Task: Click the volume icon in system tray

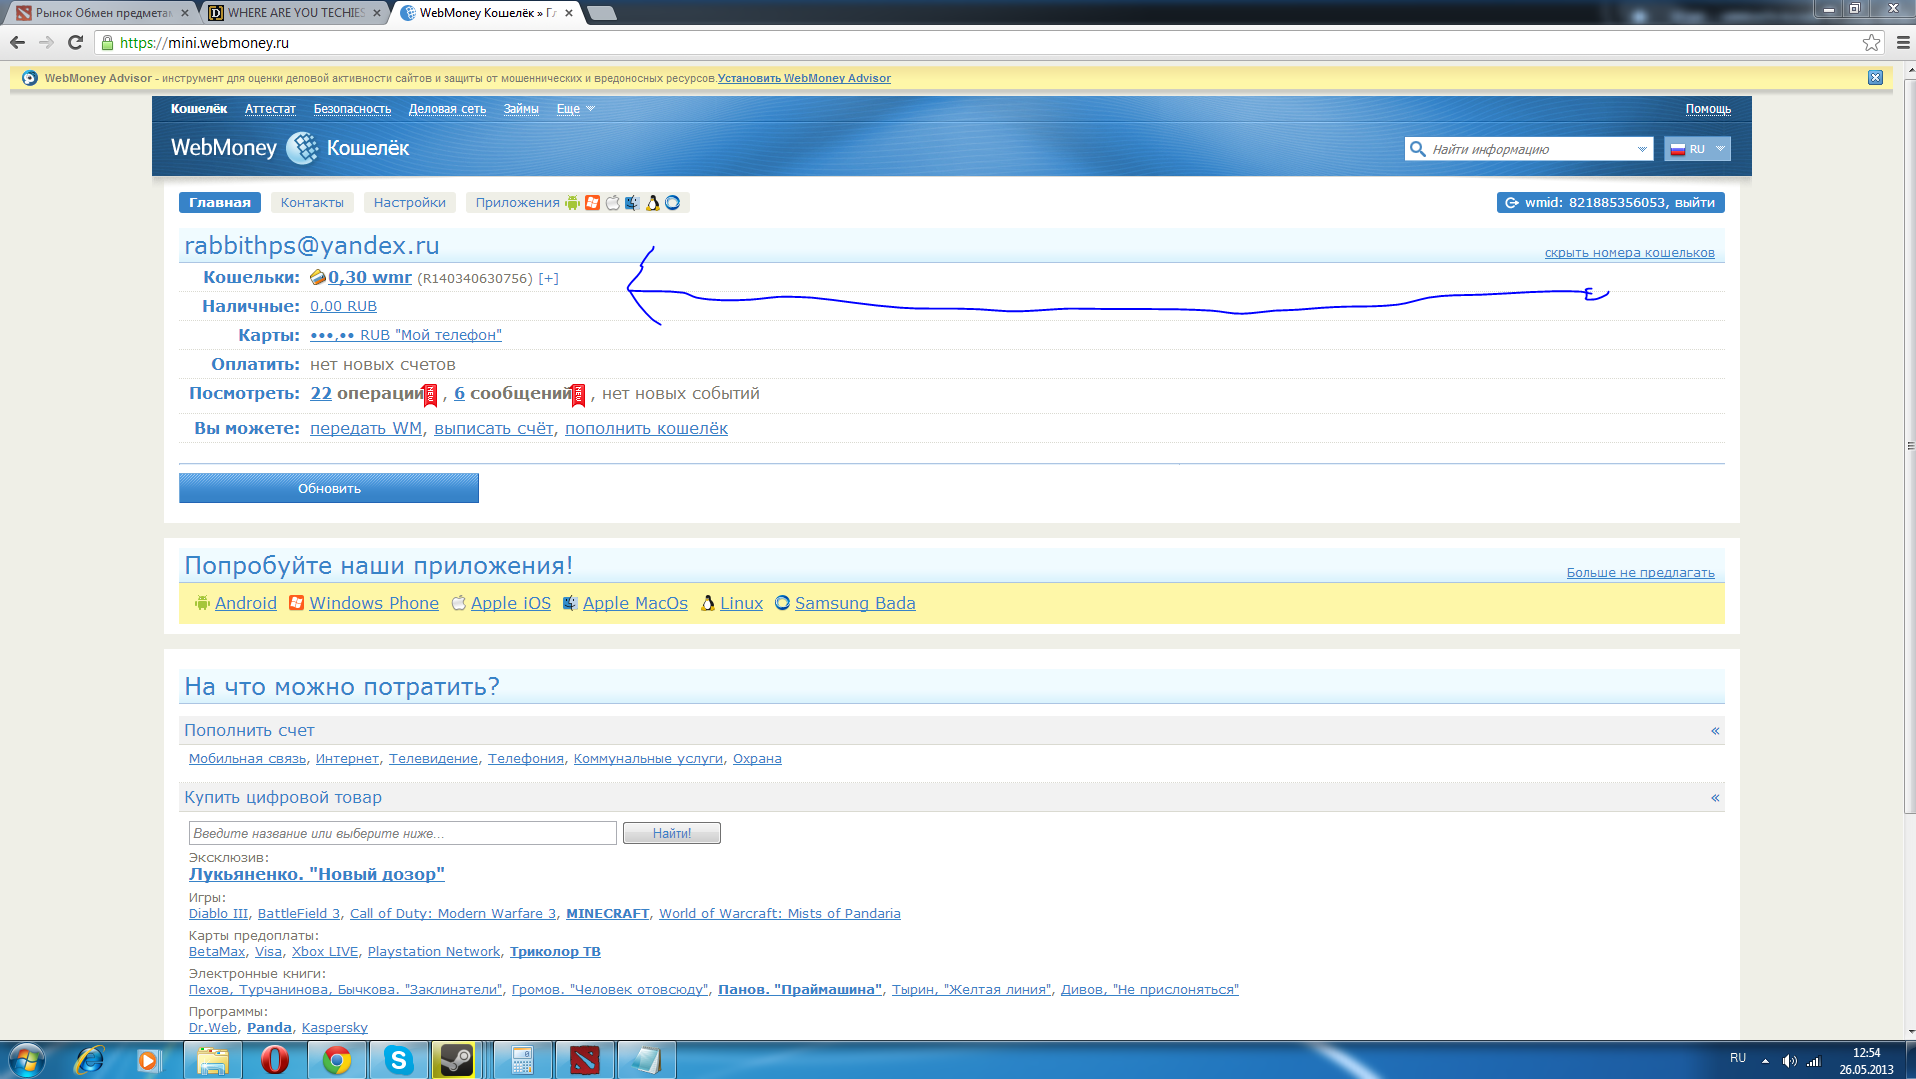Action: (1789, 1061)
